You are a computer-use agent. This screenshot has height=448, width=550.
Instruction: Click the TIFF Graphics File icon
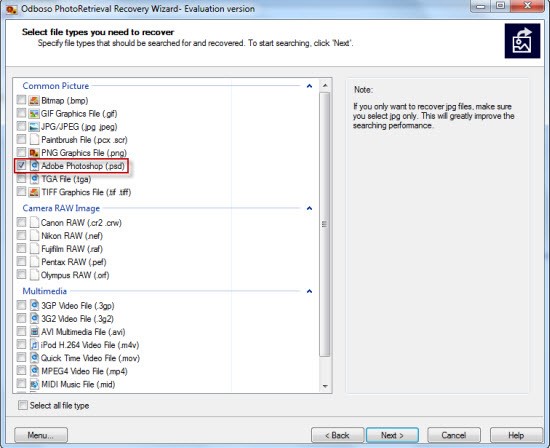pos(34,192)
